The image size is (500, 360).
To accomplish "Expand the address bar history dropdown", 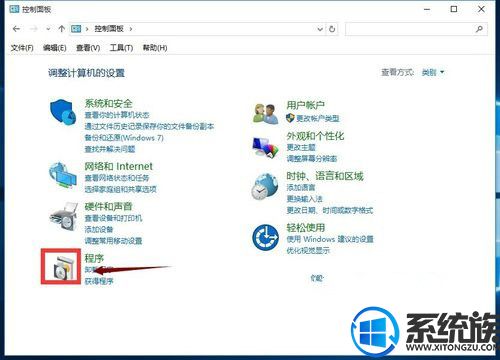I will 320,29.
